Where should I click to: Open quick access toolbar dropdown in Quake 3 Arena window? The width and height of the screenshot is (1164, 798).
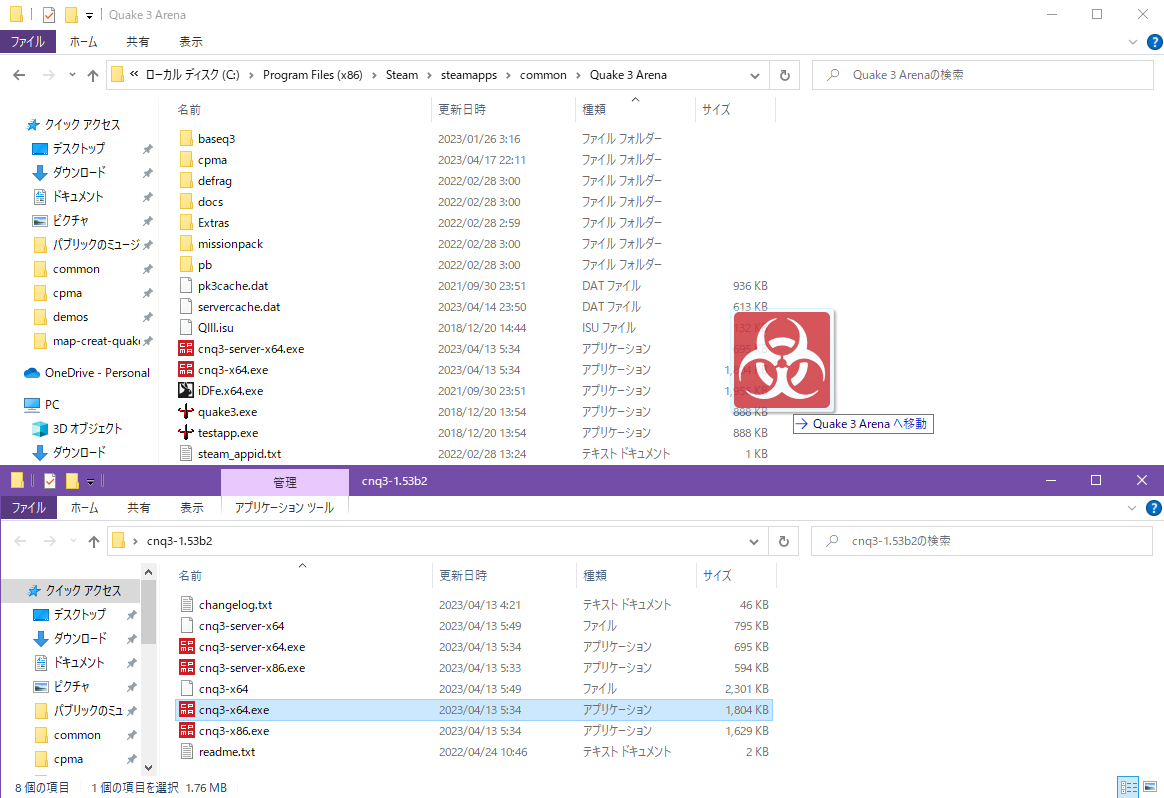point(89,15)
